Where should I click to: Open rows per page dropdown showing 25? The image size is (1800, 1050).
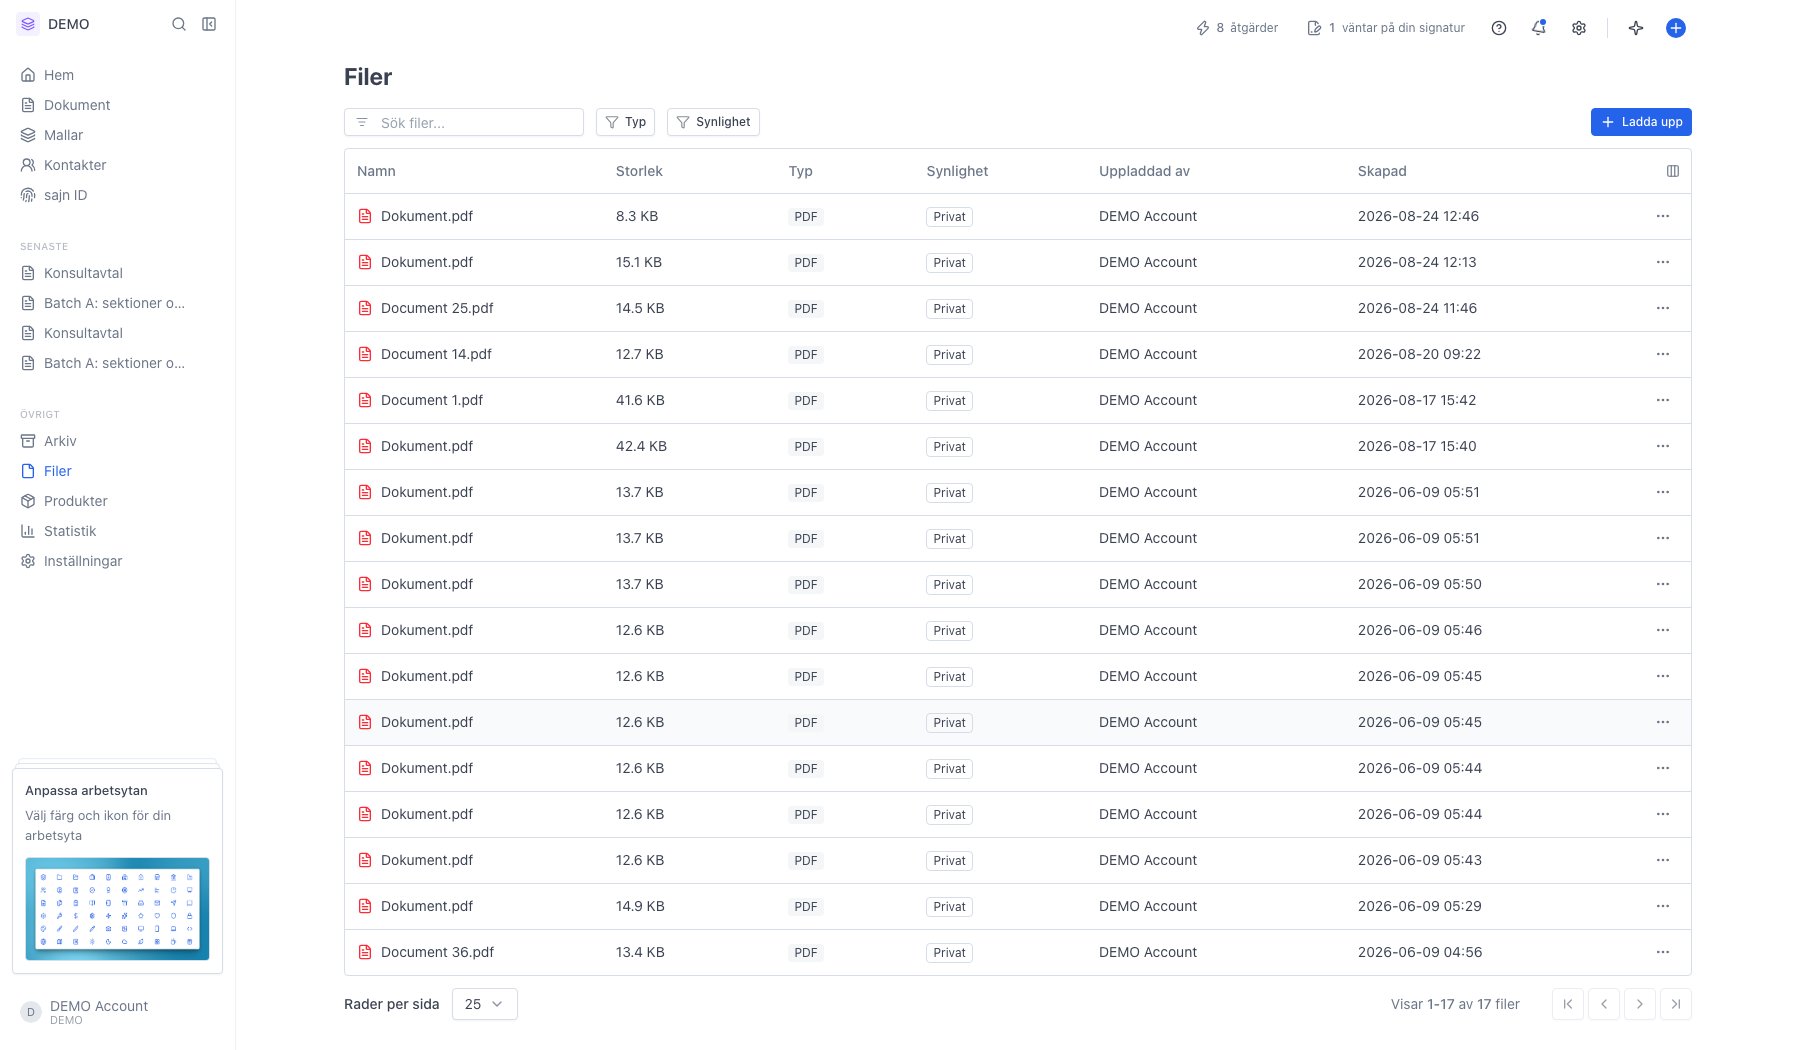point(485,1004)
